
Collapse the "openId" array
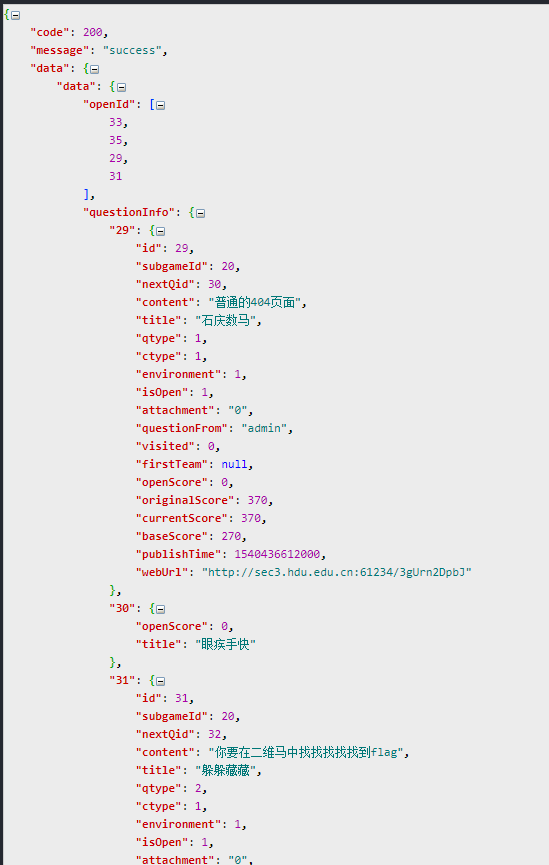pos(161,105)
